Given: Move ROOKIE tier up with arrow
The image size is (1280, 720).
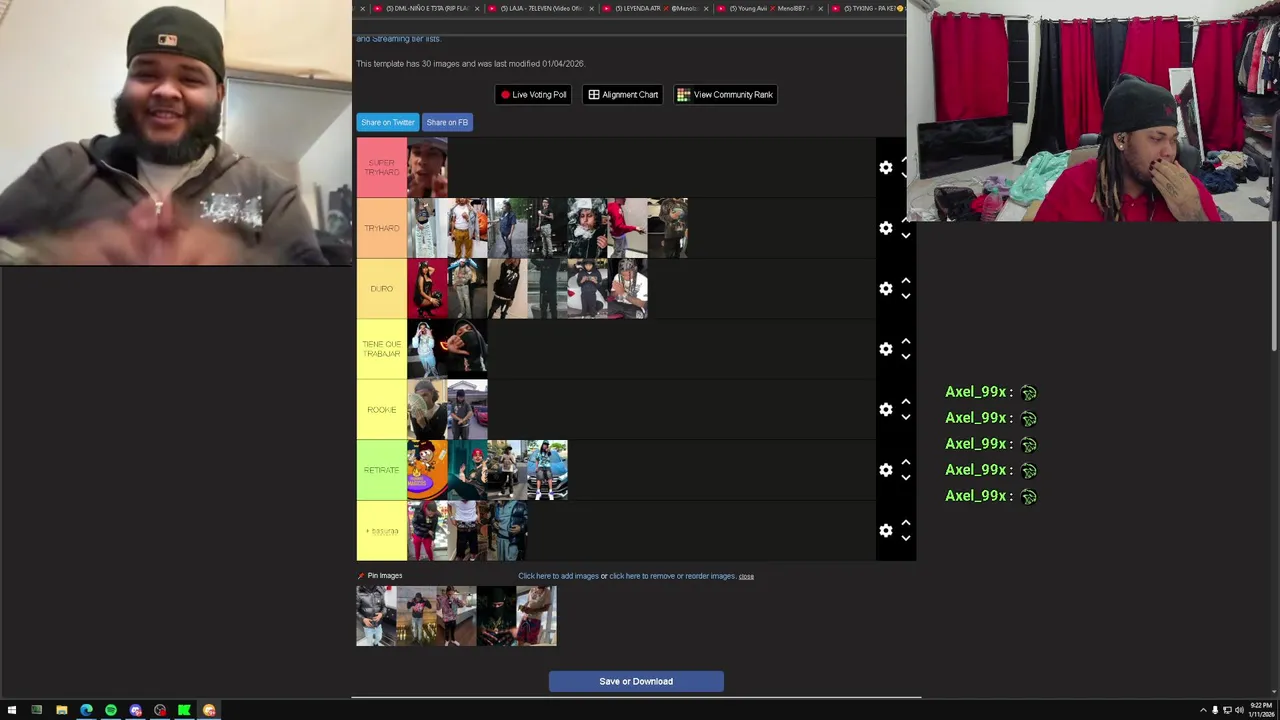Looking at the screenshot, I should tap(906, 402).
